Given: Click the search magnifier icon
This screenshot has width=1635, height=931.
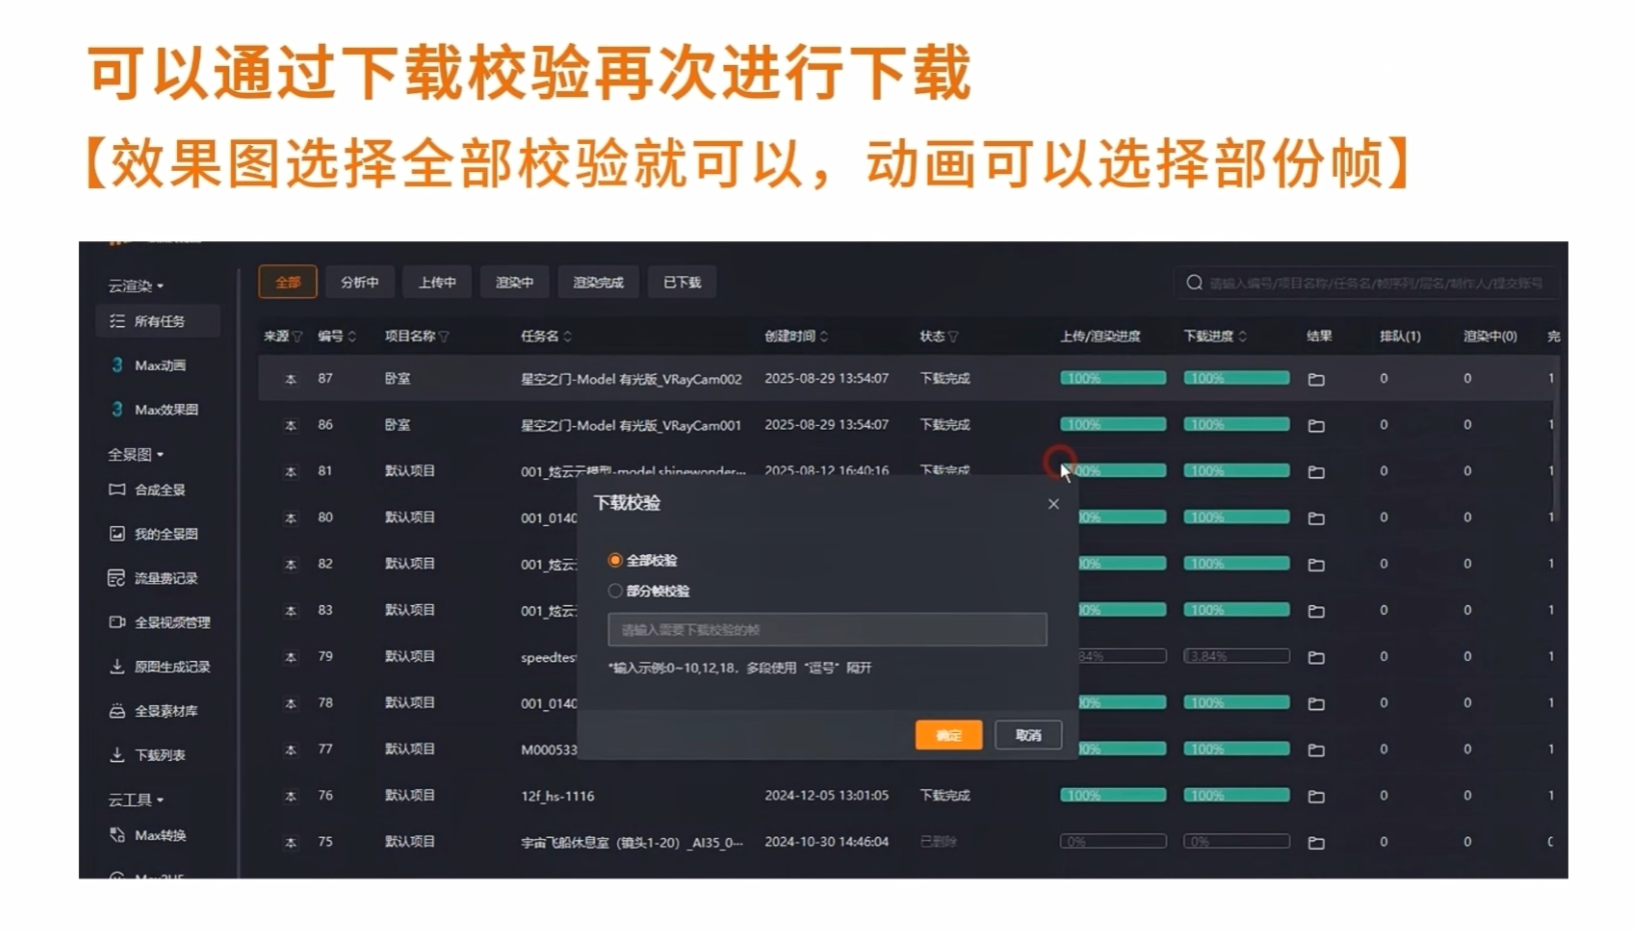Looking at the screenshot, I should click(1194, 283).
